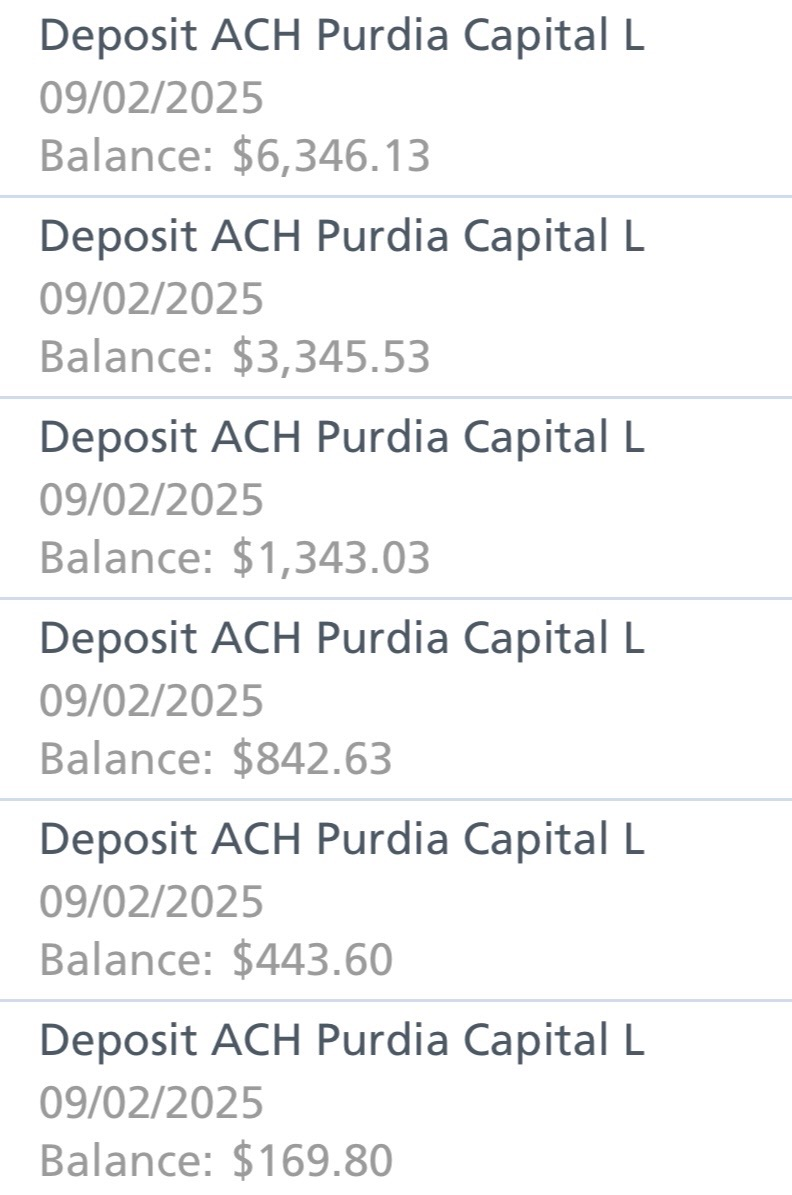Tap the deposit title above balance $842.63
The height and width of the screenshot is (1195, 792).
341,638
